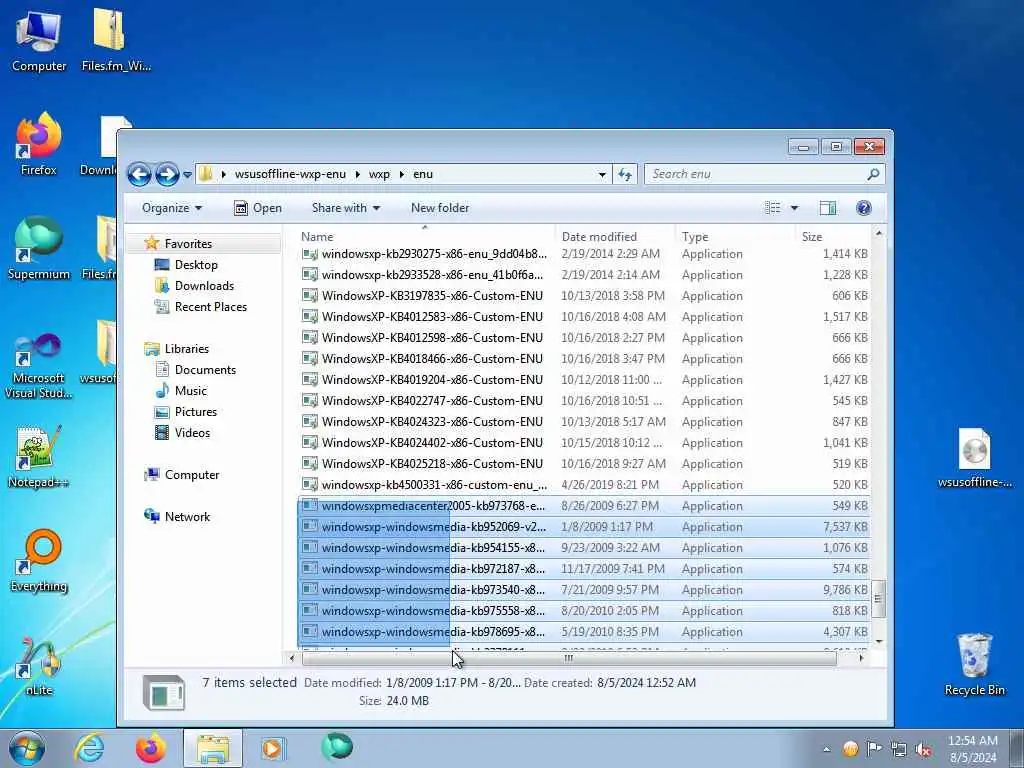Viewport: 1024px width, 768px height.
Task: Select wxp in the address path
Action: [x=379, y=174]
